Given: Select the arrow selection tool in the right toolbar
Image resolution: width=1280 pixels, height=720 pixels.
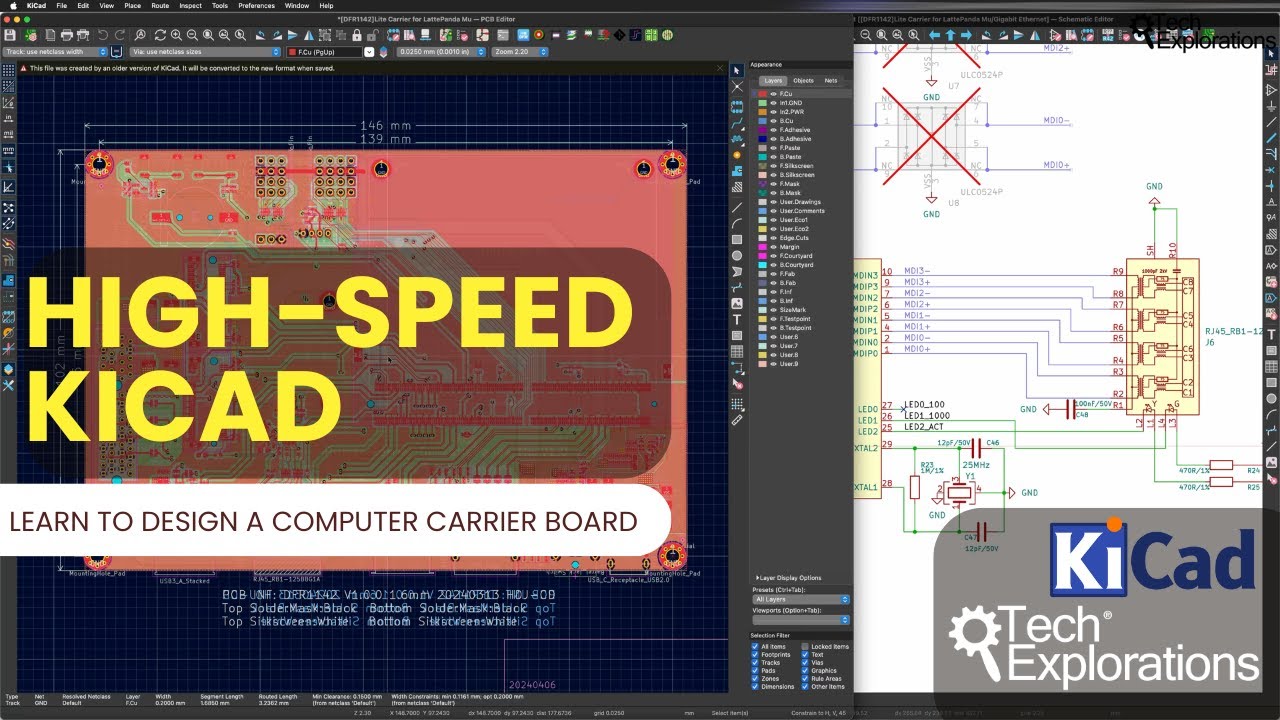Looking at the screenshot, I should coord(737,69).
